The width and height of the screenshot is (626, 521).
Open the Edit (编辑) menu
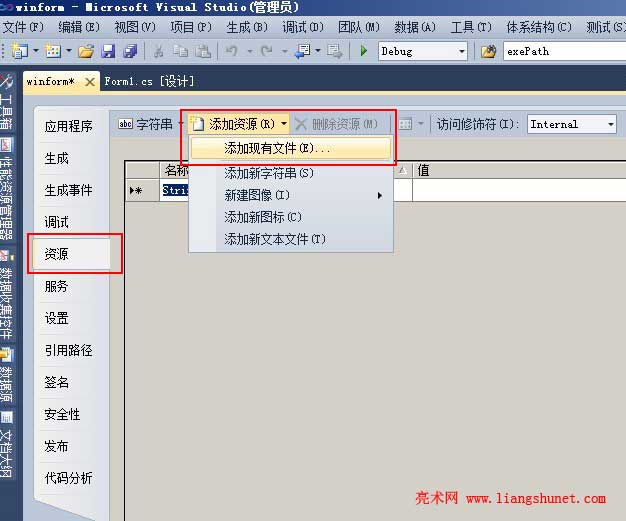tap(79, 27)
